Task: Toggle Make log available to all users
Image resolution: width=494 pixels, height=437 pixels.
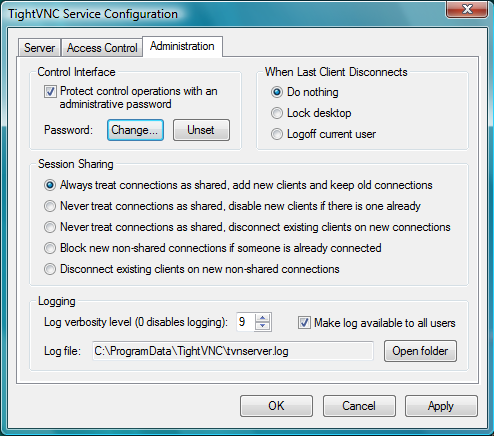Action: tap(304, 323)
